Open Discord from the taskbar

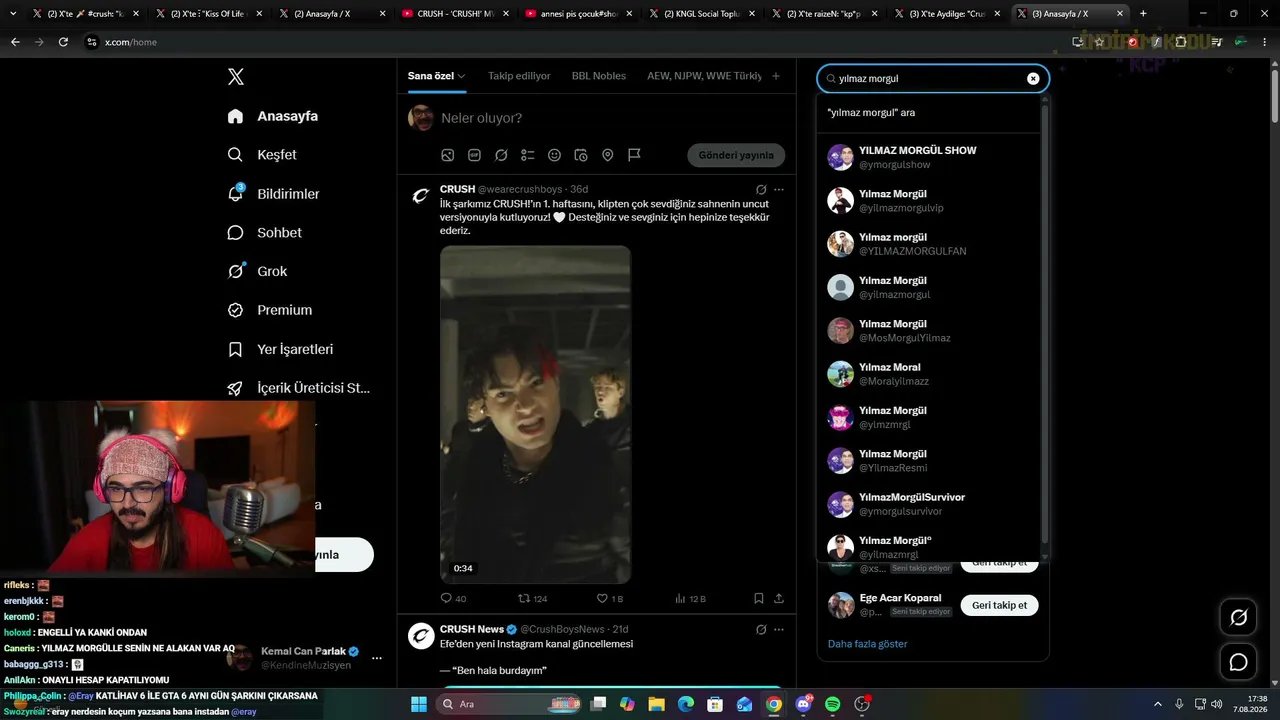(803, 704)
